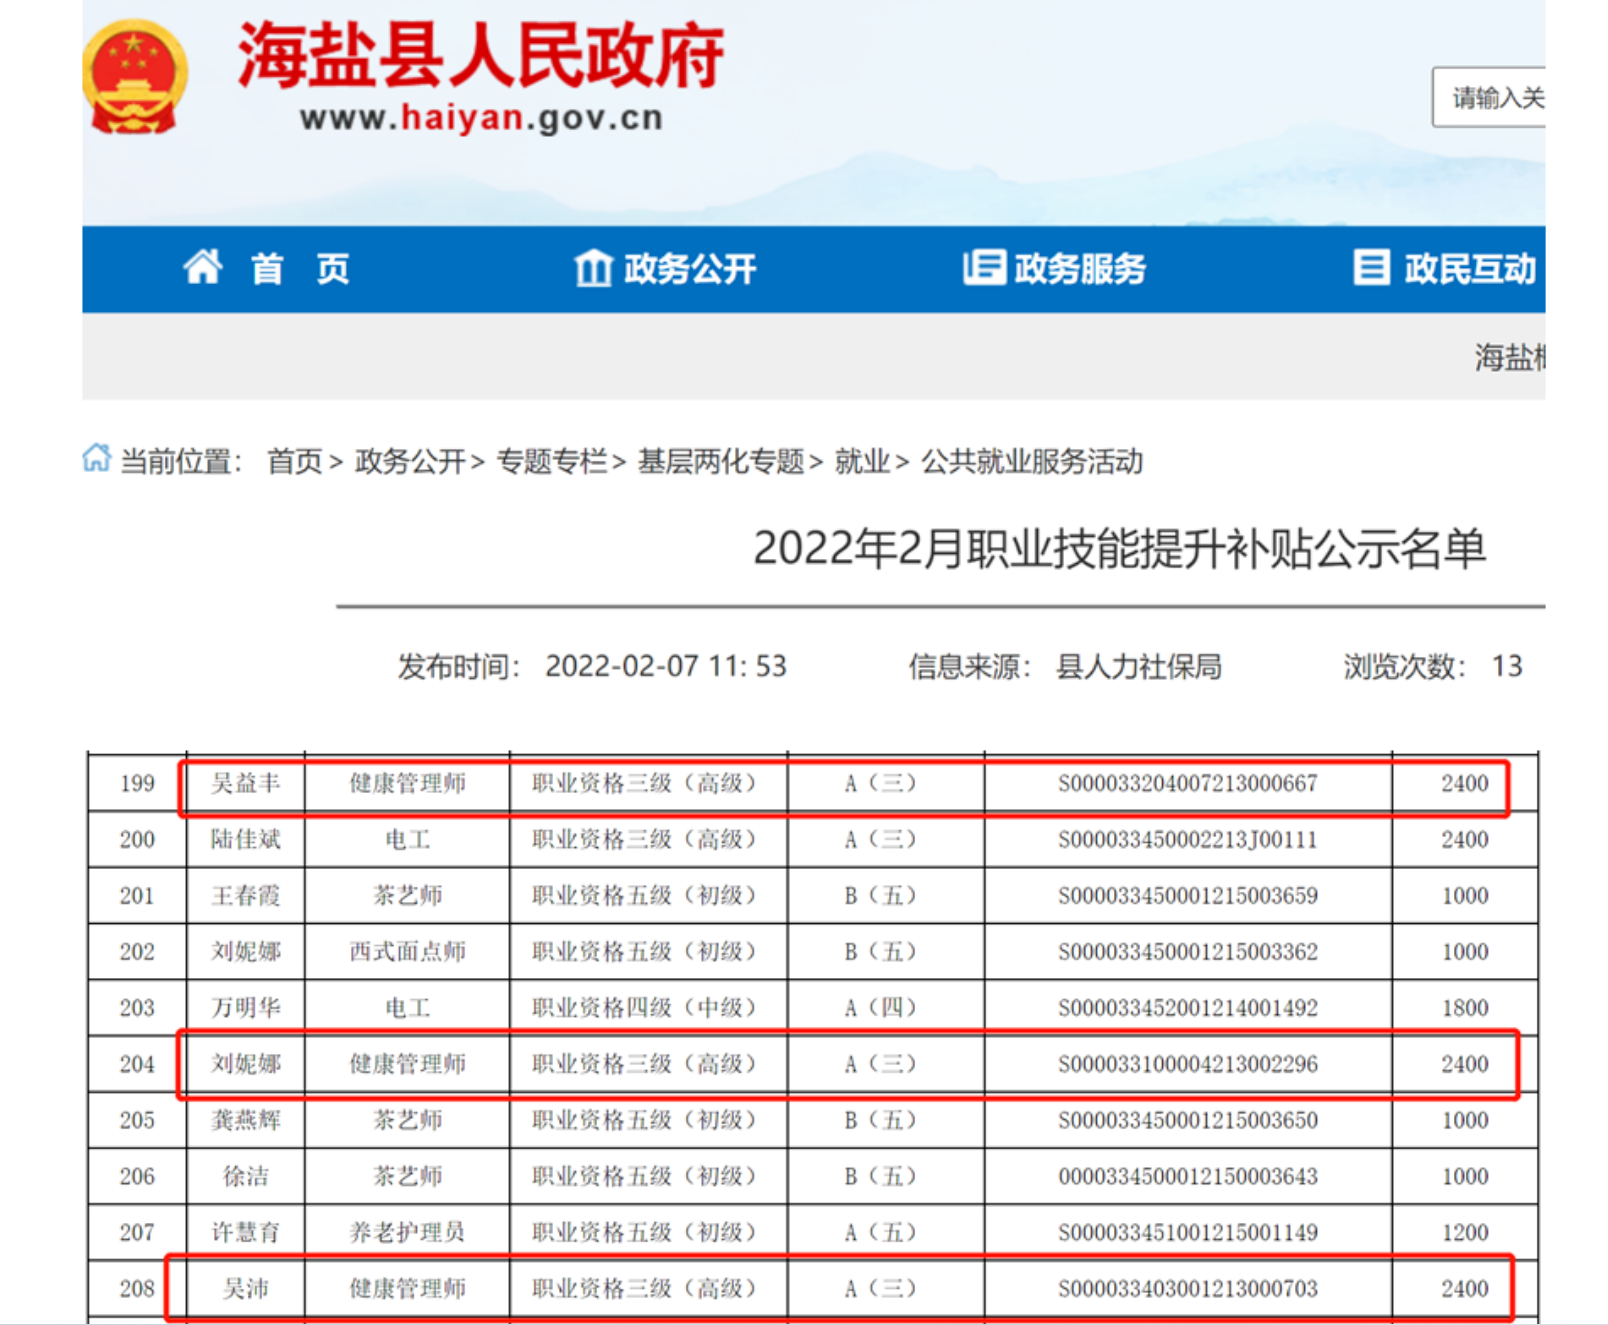Open 公共就业服务活动 breadcrumb link
The width and height of the screenshot is (1608, 1325).
(1031, 461)
